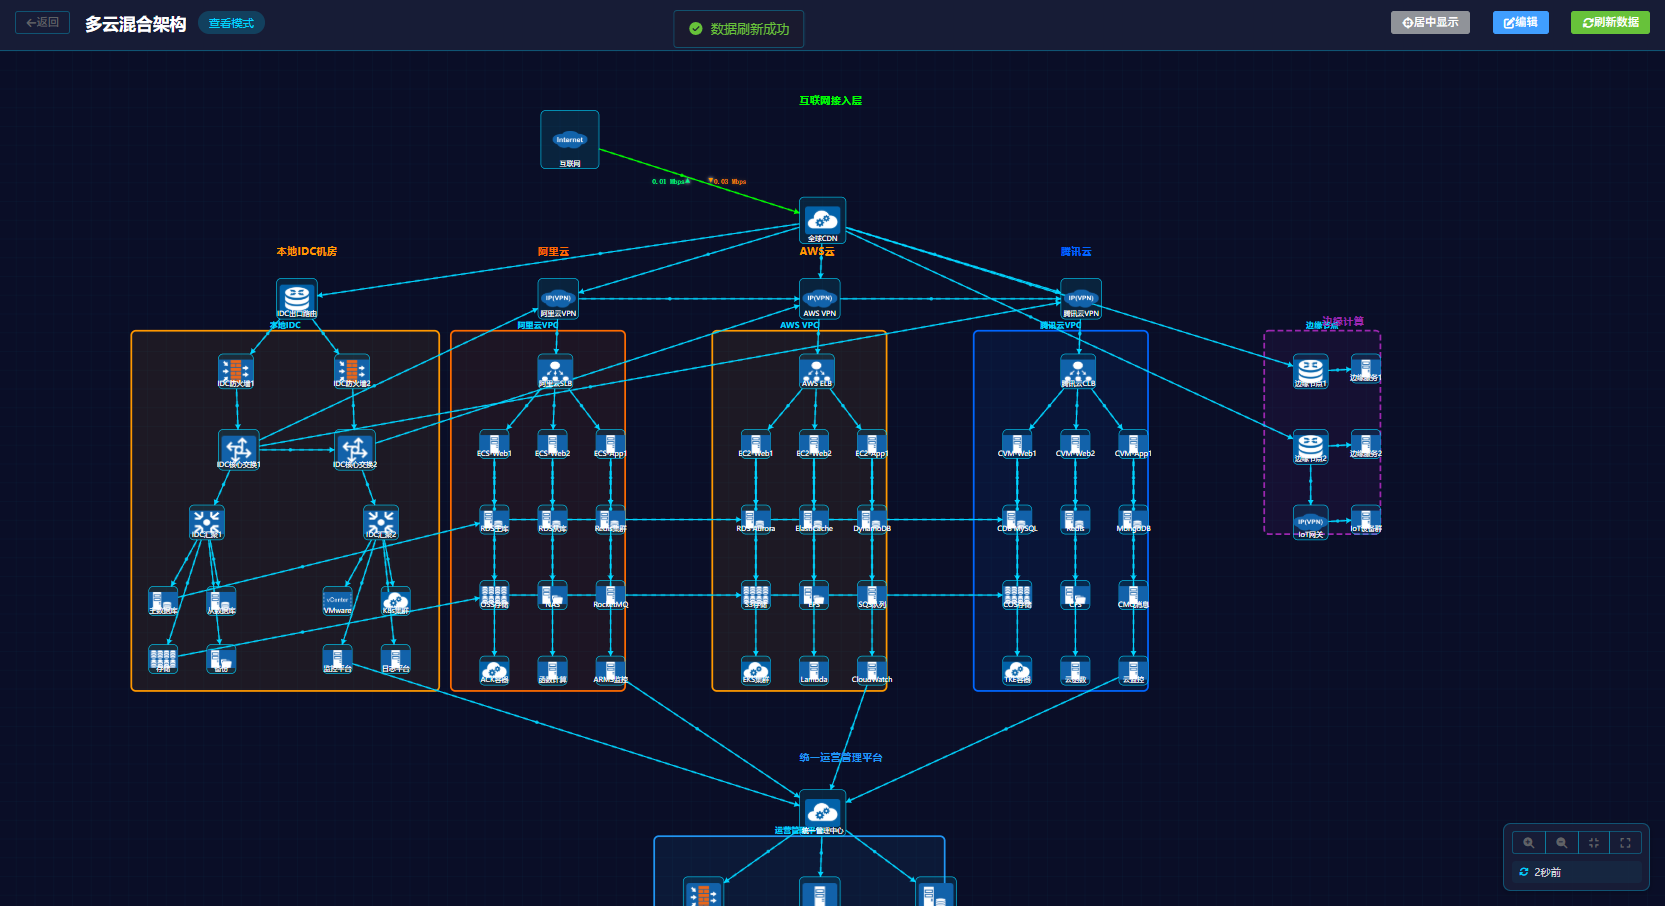The height and width of the screenshot is (906, 1665).
Task: Select the CVM-Web2 server node
Action: [1075, 444]
